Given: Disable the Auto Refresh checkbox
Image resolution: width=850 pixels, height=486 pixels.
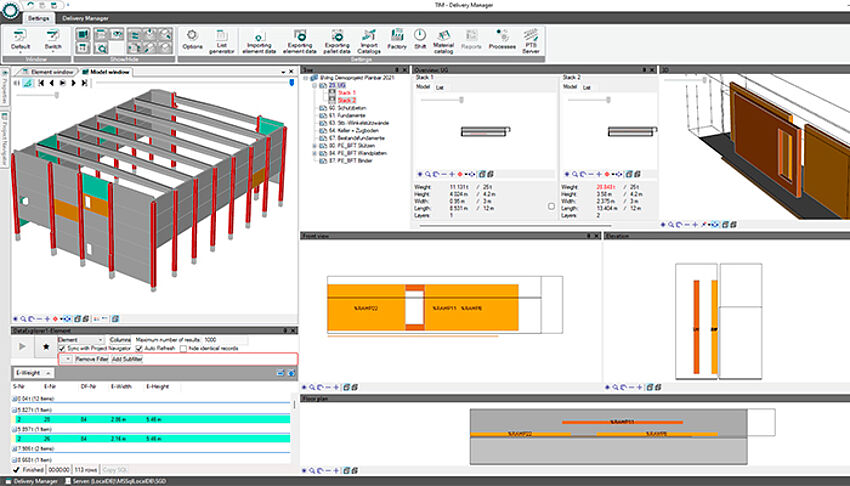Looking at the screenshot, I should [139, 348].
